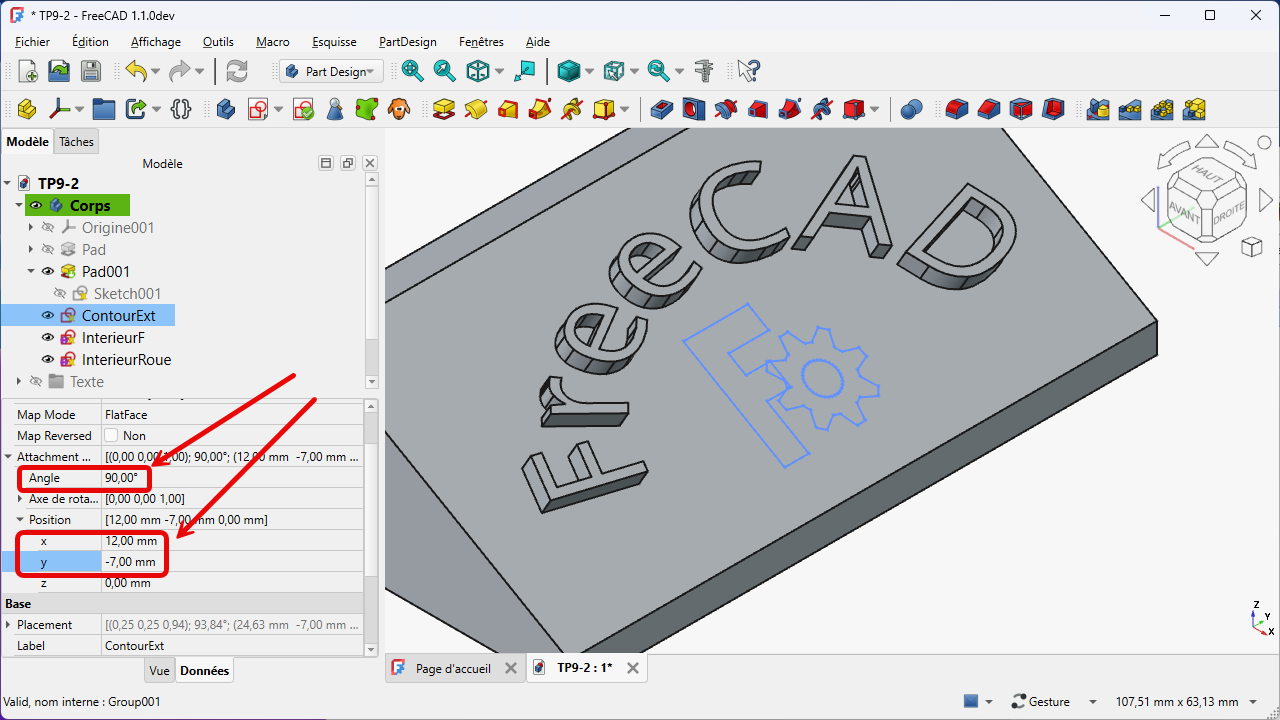Click the Fit all zoom icon
This screenshot has width=1280, height=720.
(412, 71)
